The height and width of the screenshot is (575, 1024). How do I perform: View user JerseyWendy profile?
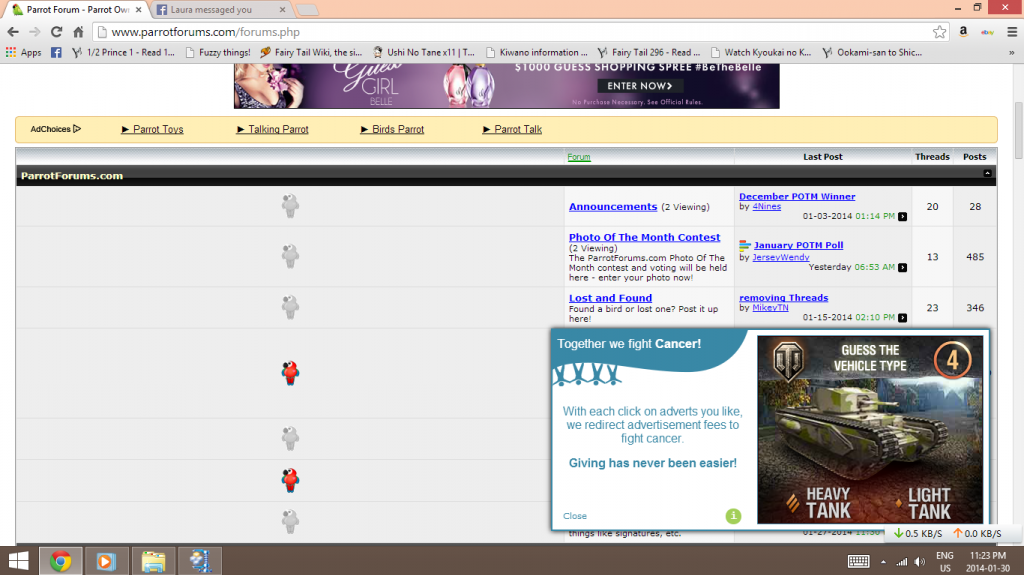[780, 257]
